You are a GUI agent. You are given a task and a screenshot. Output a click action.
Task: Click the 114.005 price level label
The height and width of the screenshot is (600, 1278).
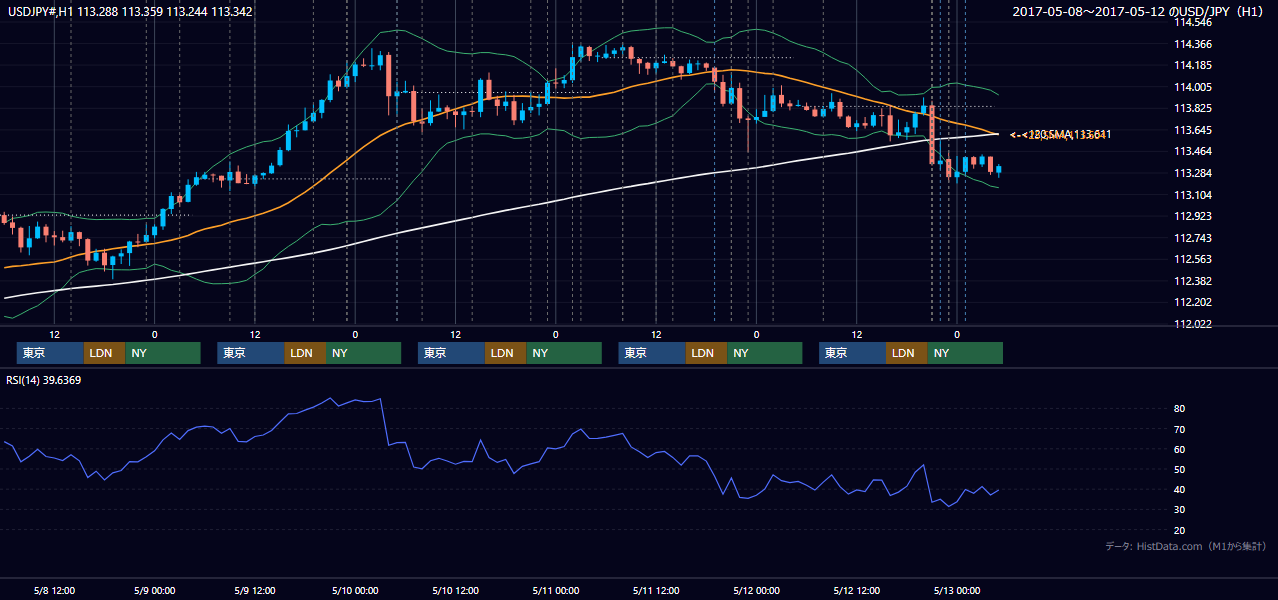[x=1193, y=88]
